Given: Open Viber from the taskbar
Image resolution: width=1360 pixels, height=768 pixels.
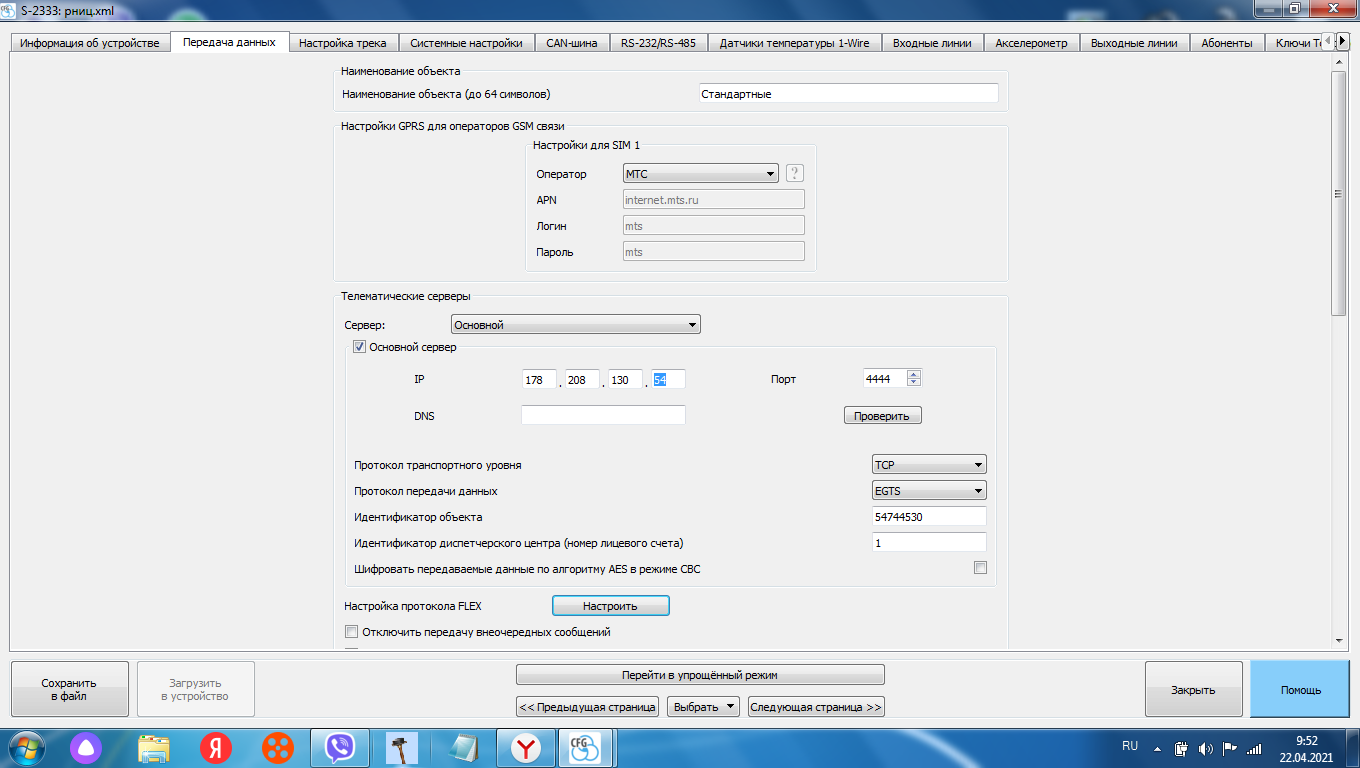Looking at the screenshot, I should tap(340, 747).
